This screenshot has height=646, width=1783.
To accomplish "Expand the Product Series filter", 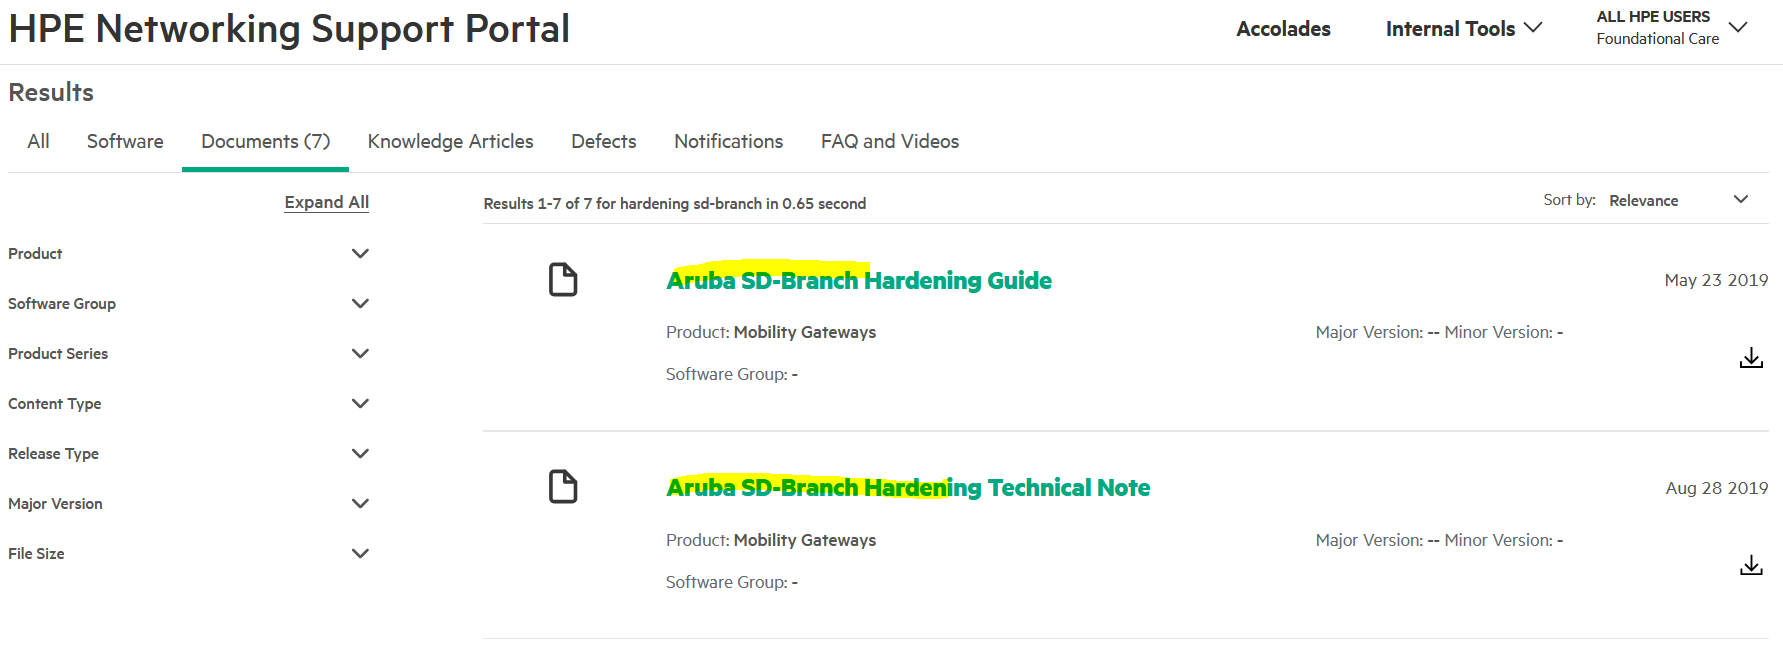I will [360, 354].
